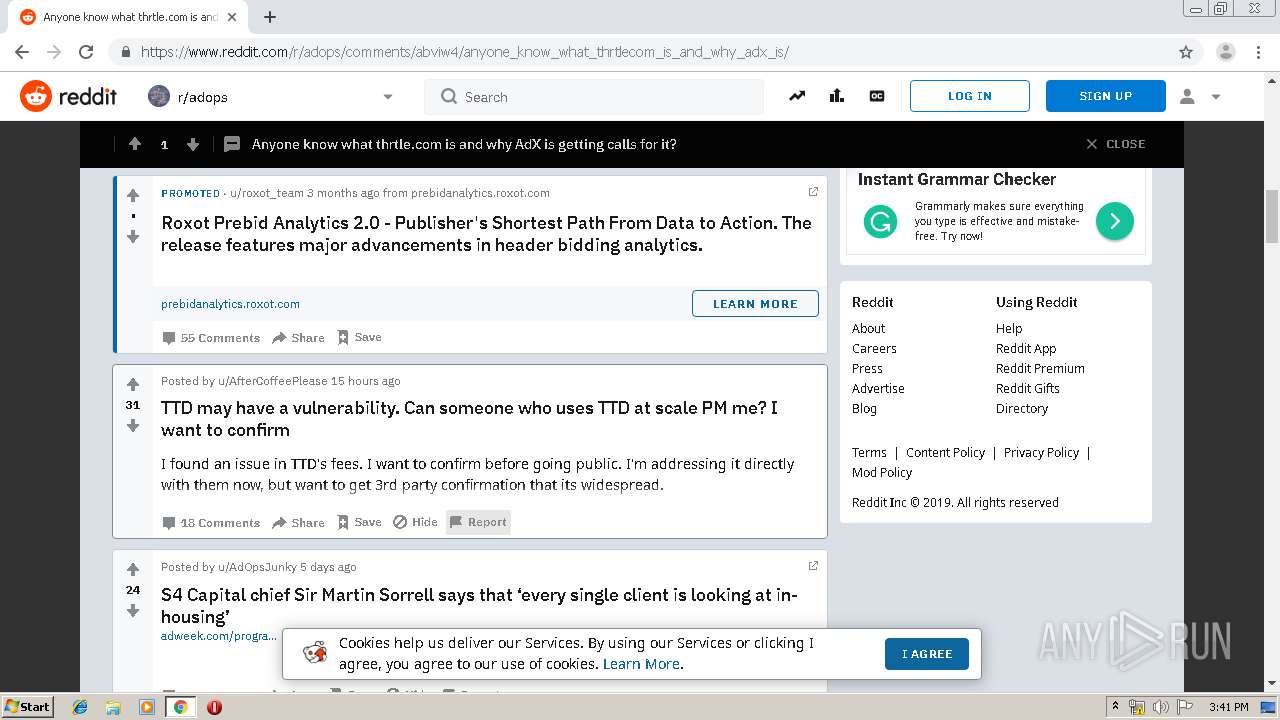Open the About footer link
Image resolution: width=1280 pixels, height=720 pixels.
[868, 328]
